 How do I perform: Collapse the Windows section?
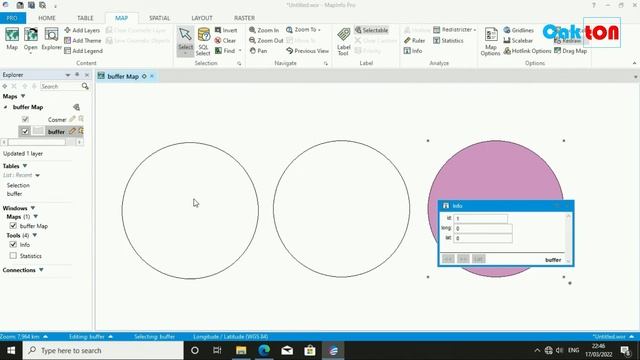33,208
